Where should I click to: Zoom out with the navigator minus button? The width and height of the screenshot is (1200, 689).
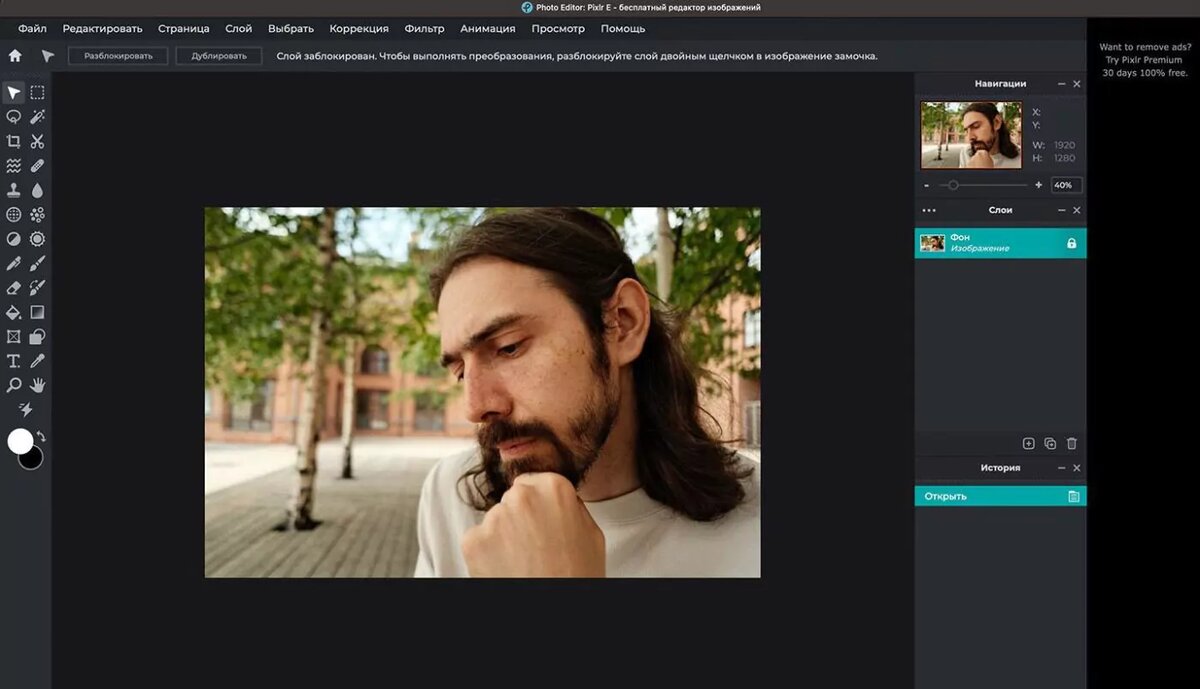927,185
